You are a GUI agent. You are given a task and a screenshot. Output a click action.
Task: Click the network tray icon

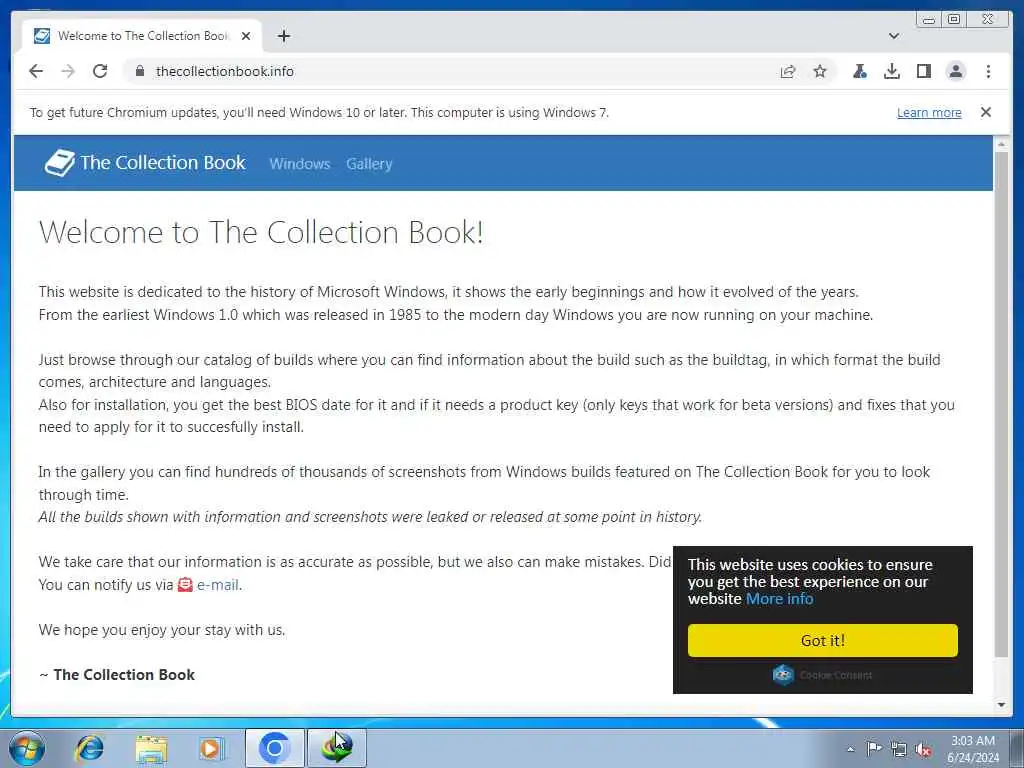pos(899,750)
